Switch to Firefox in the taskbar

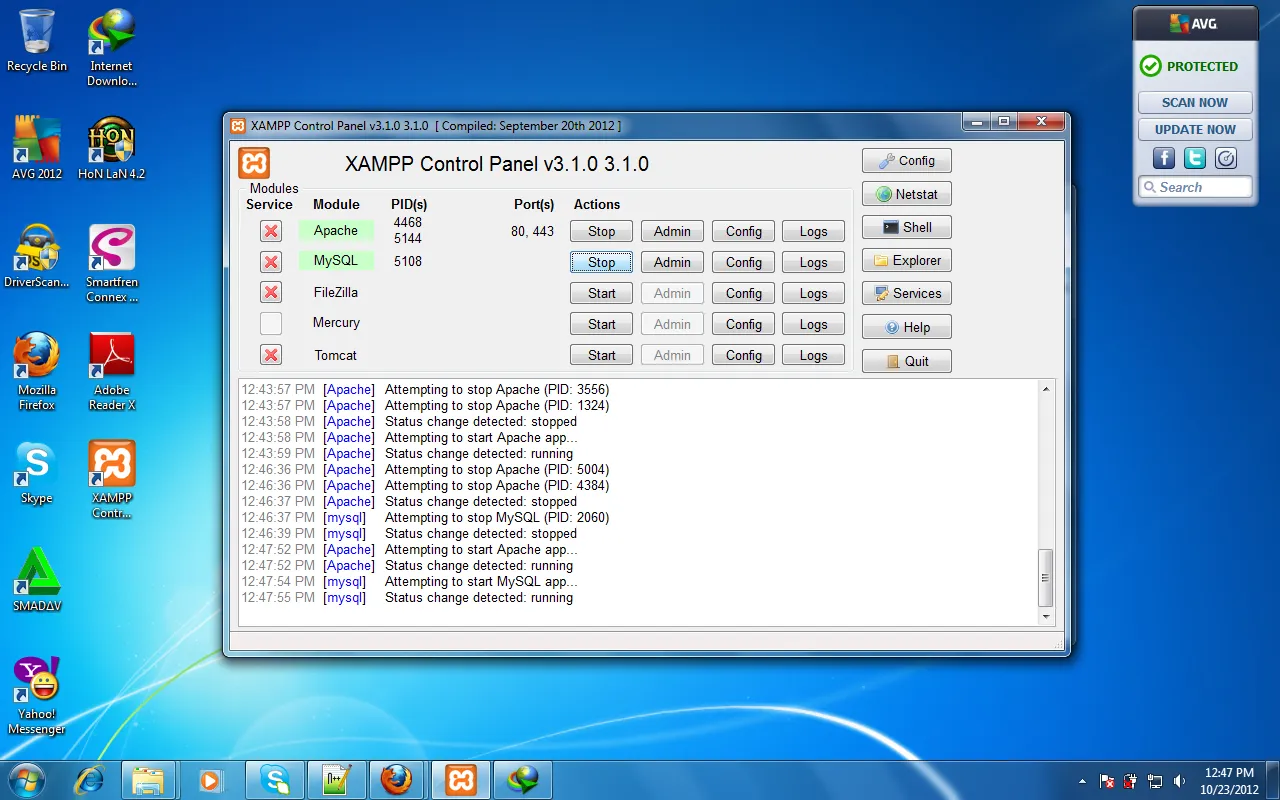(398, 780)
